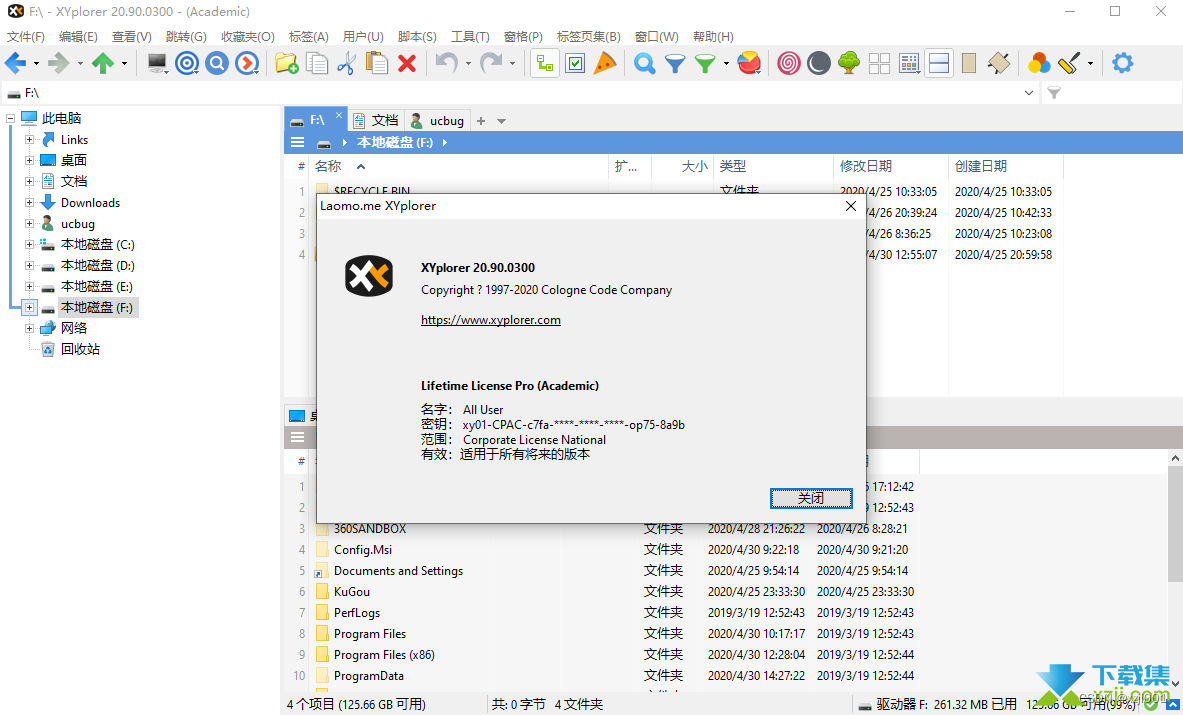The height and width of the screenshot is (715, 1183).
Task: Click the floating preview diamond icon
Action: (999, 63)
